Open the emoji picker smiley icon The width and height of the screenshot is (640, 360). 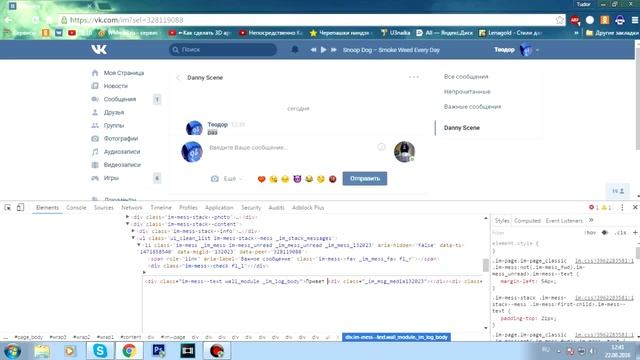tap(381, 147)
